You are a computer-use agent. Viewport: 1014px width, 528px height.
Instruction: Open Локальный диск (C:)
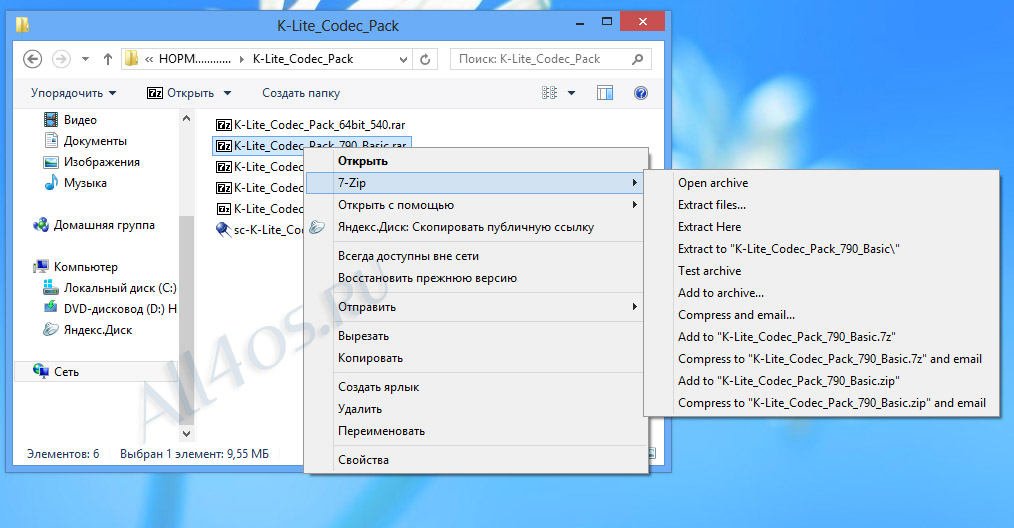click(x=109, y=288)
